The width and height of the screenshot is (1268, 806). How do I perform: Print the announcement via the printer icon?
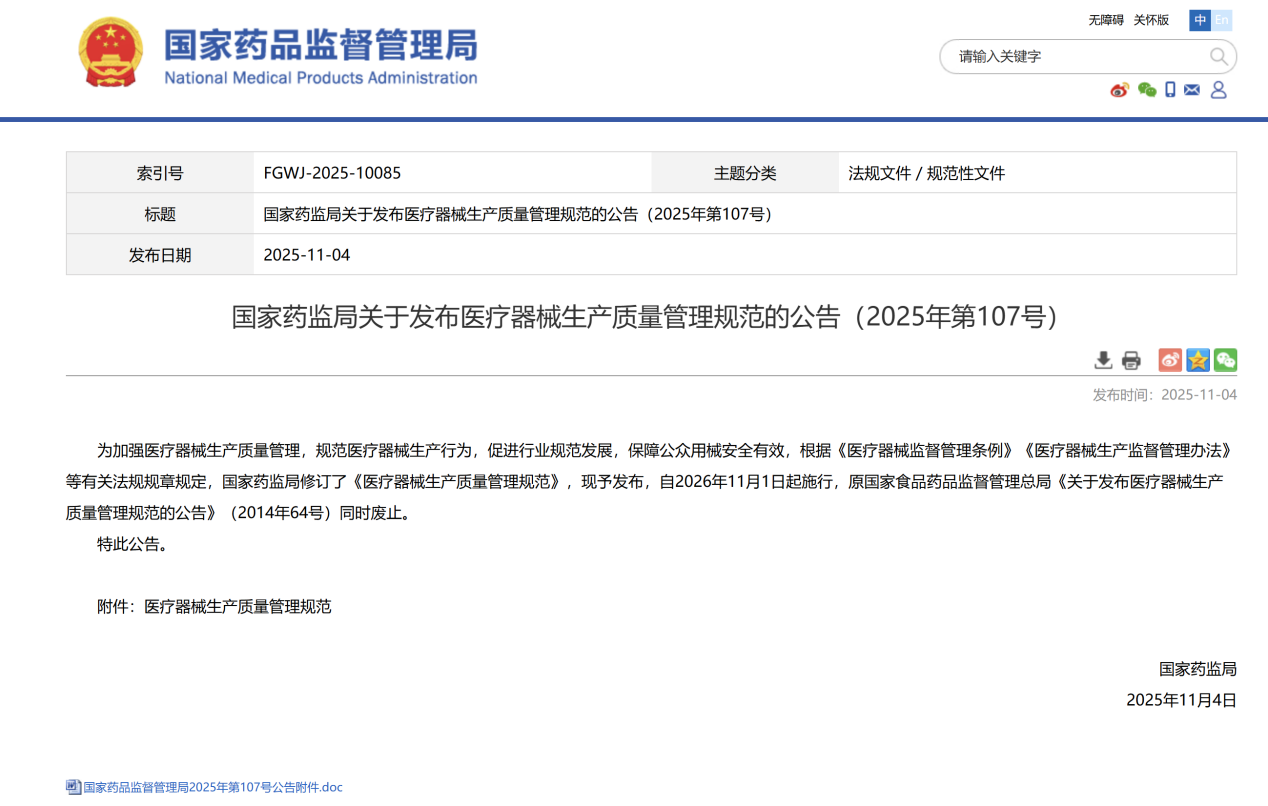(1131, 360)
